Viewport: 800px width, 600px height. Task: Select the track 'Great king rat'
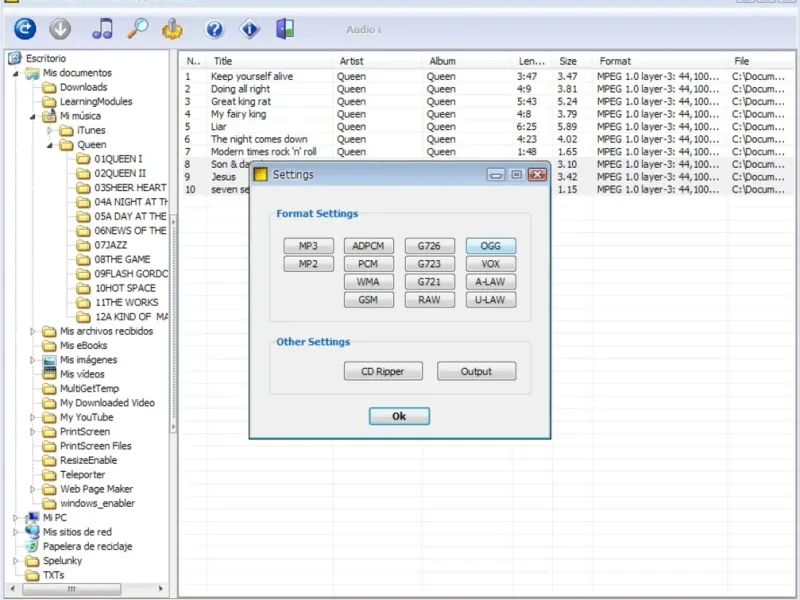pyautogui.click(x=240, y=102)
